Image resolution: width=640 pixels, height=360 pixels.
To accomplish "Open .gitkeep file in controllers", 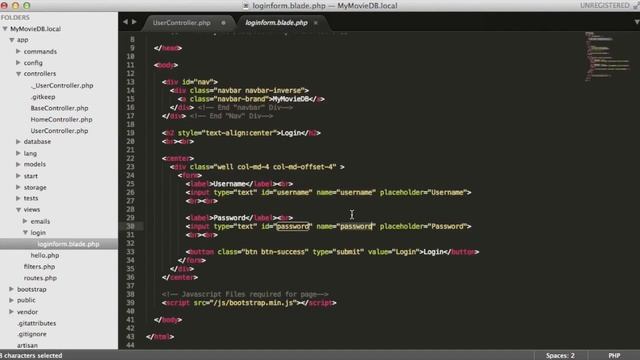I will point(43,97).
